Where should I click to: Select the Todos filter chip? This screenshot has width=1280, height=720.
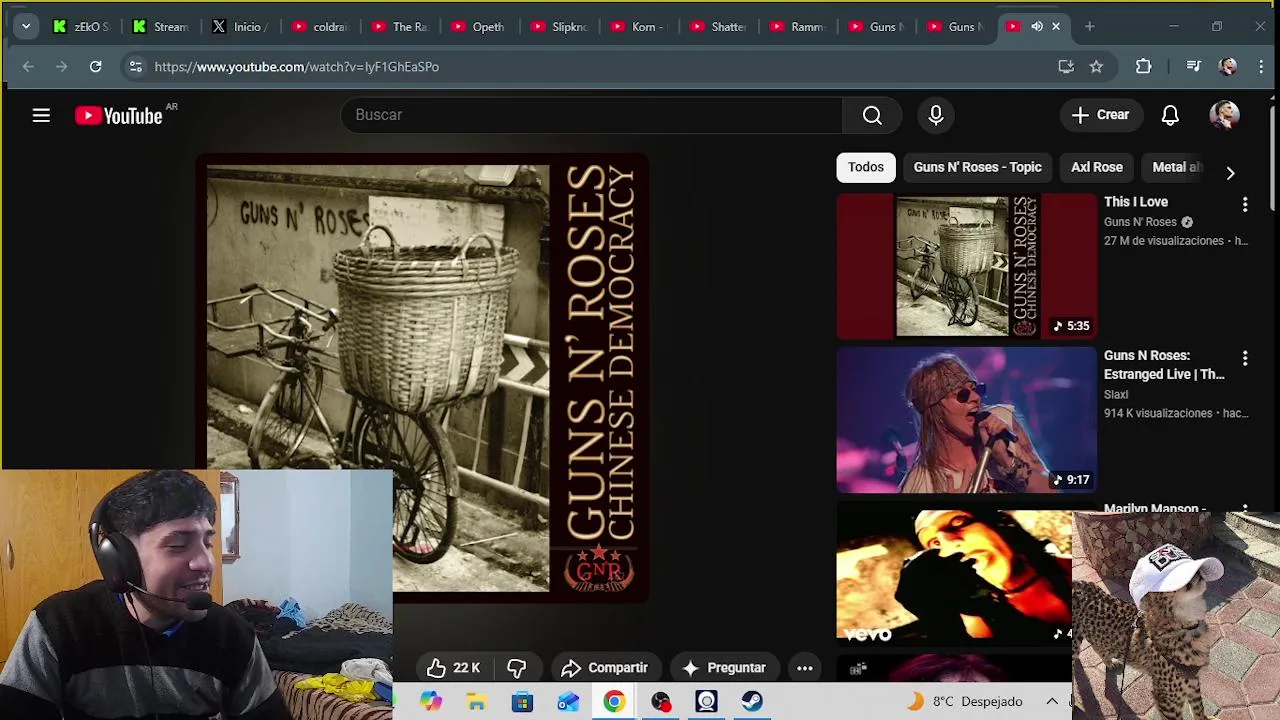coord(866,167)
